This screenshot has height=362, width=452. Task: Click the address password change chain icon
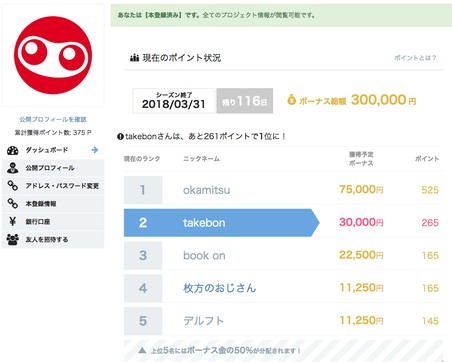[13, 186]
